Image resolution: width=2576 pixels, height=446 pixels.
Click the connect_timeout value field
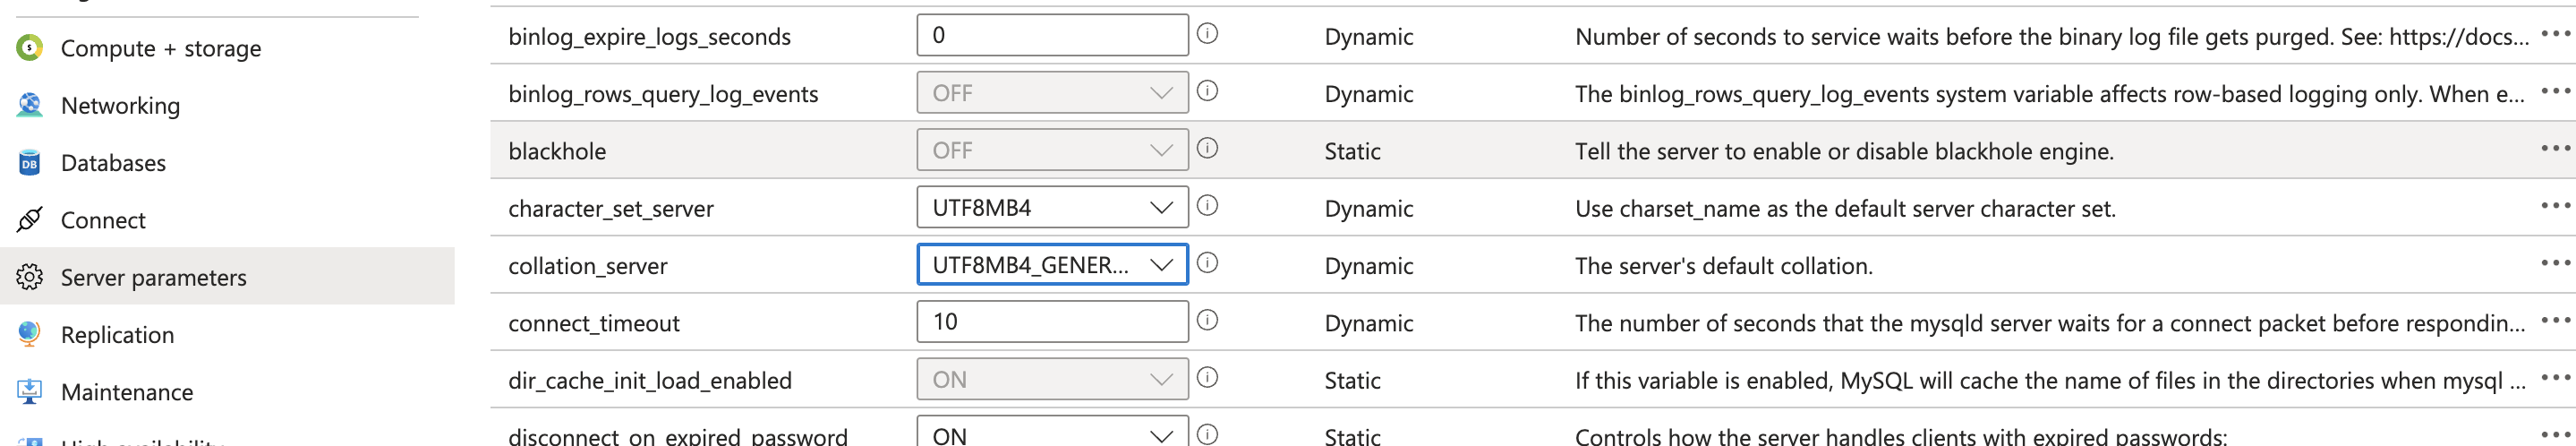point(1052,321)
